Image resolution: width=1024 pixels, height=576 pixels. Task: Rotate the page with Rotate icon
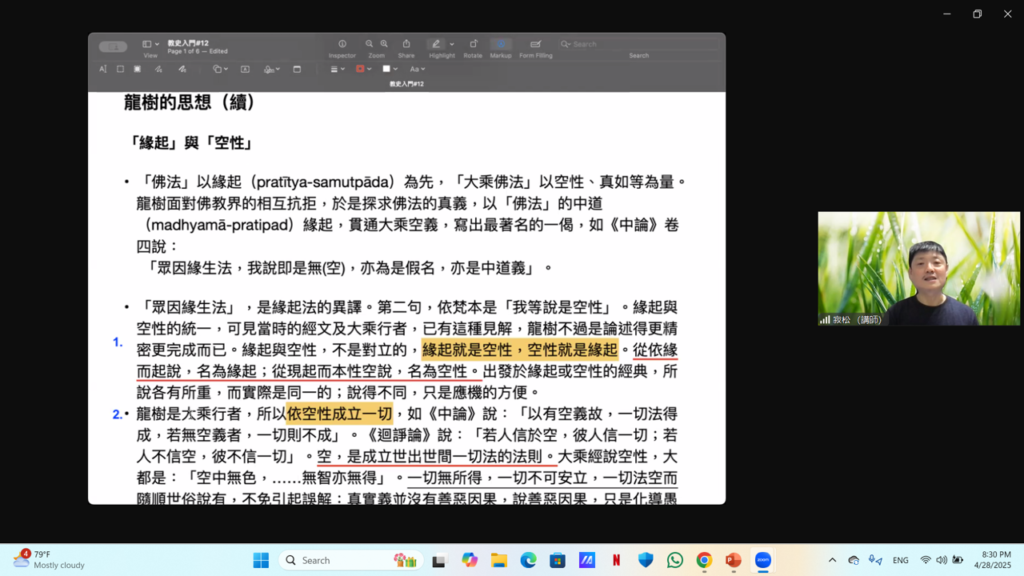(472, 45)
